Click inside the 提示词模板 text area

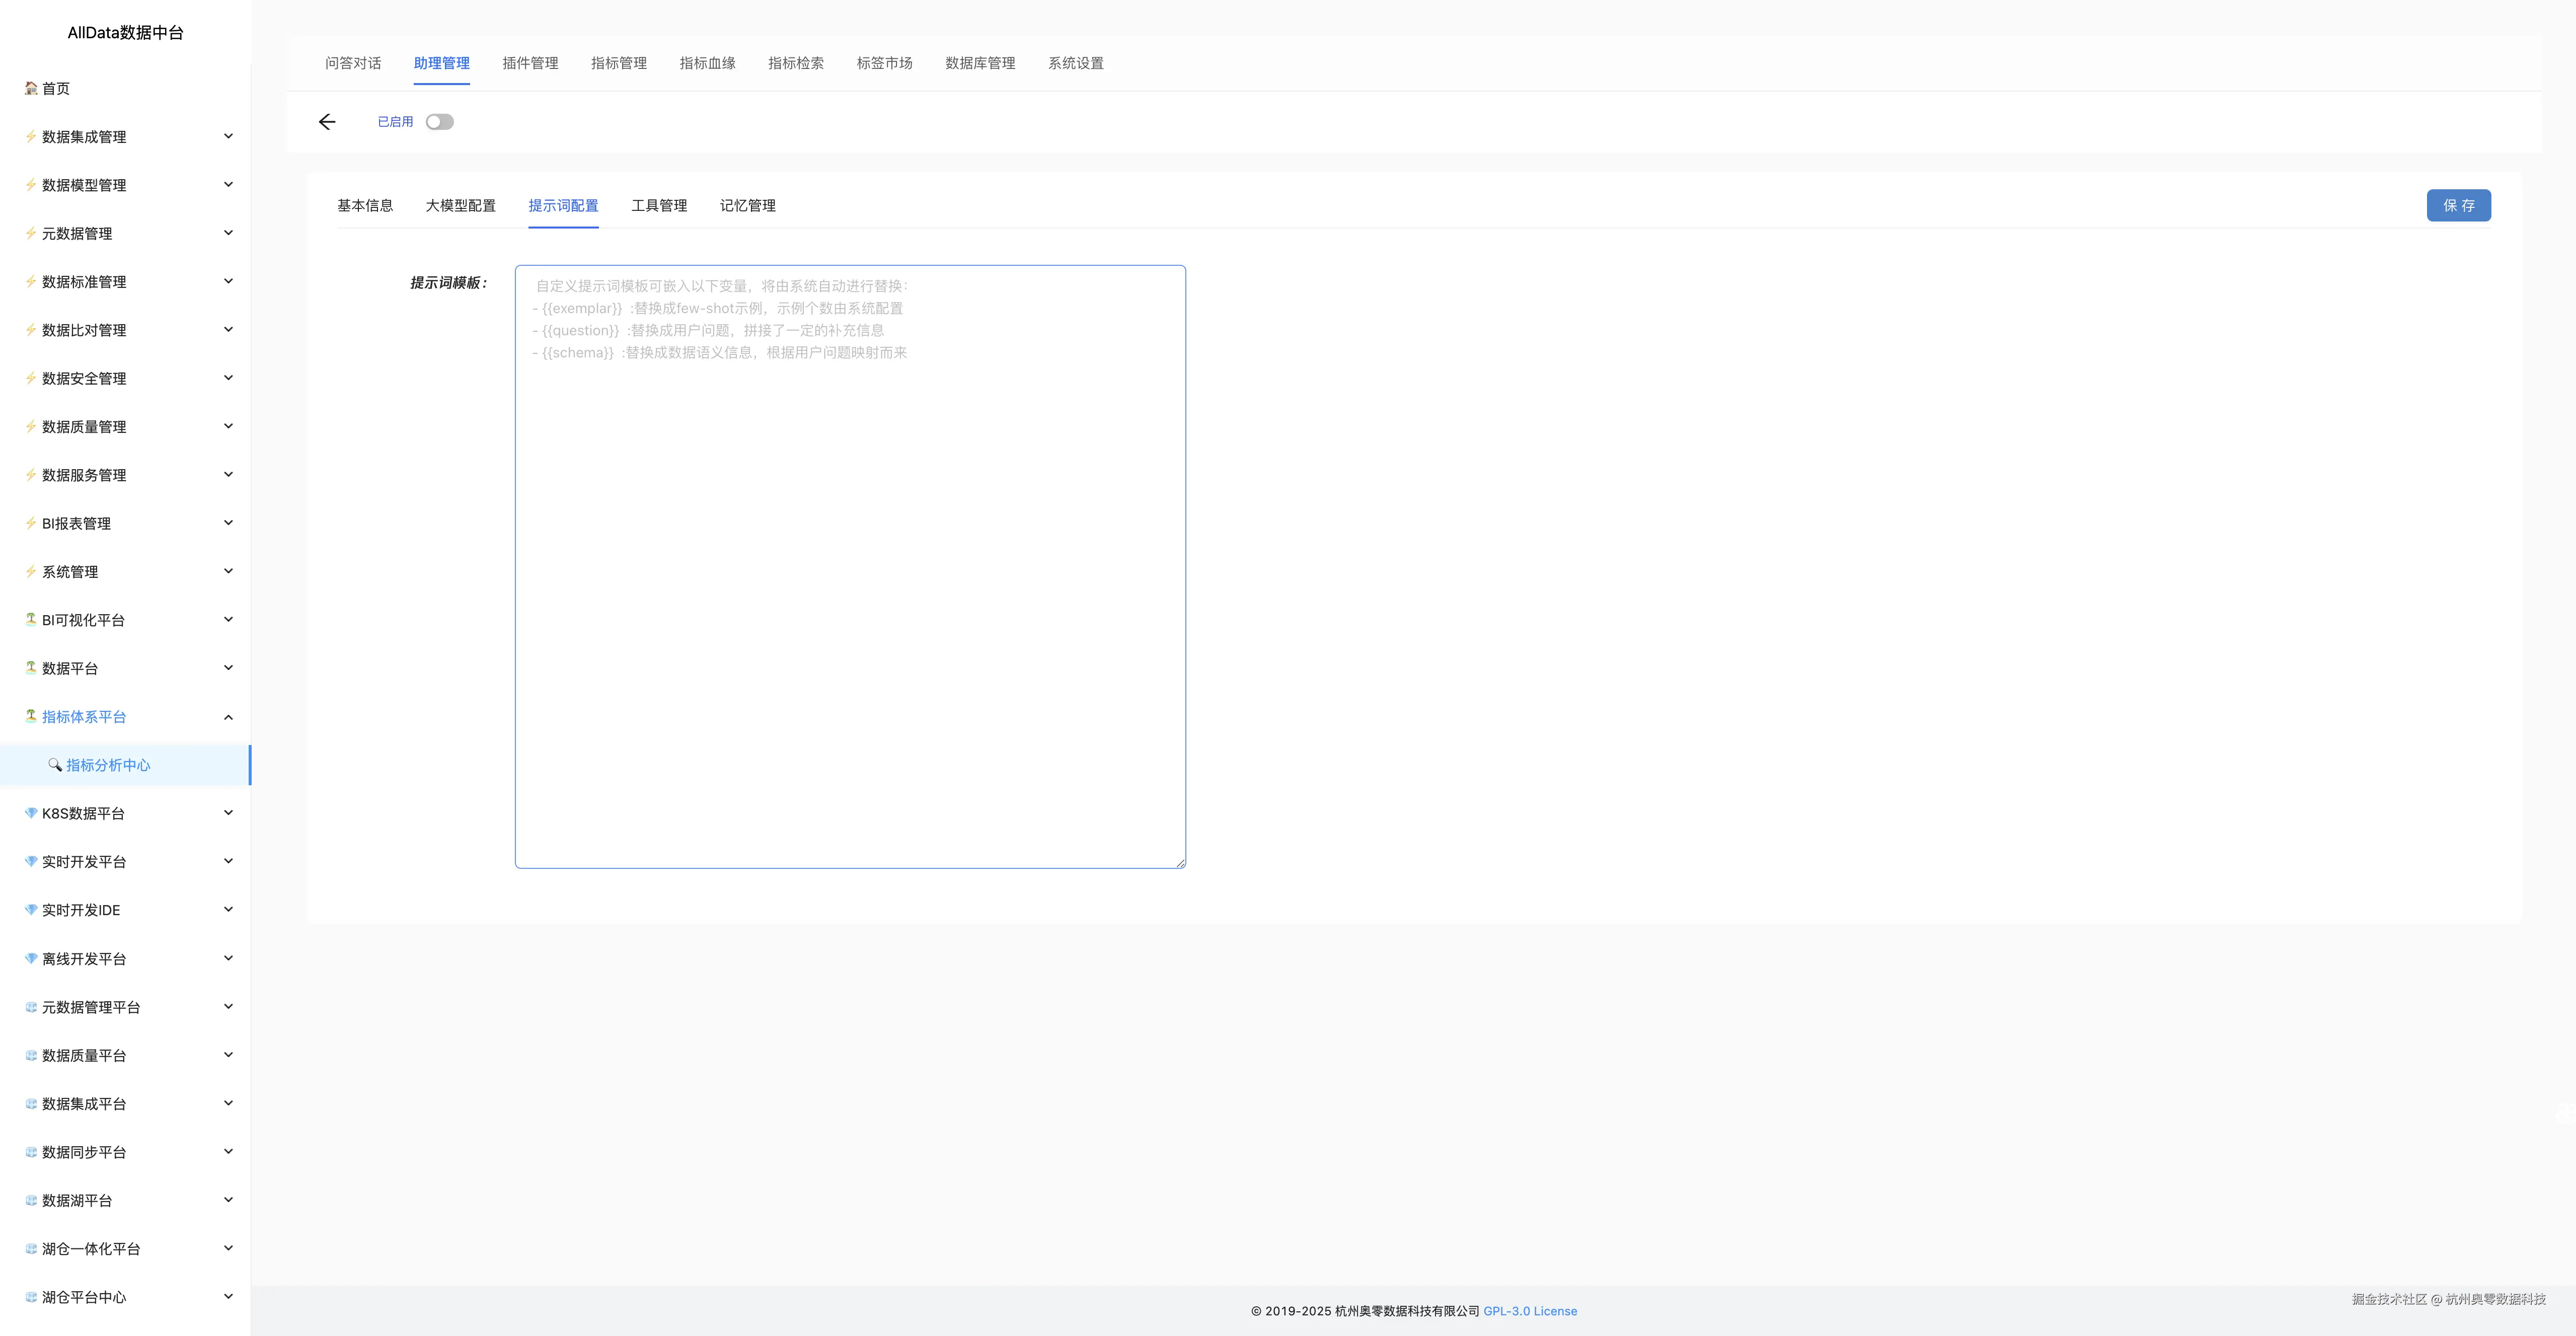click(850, 600)
